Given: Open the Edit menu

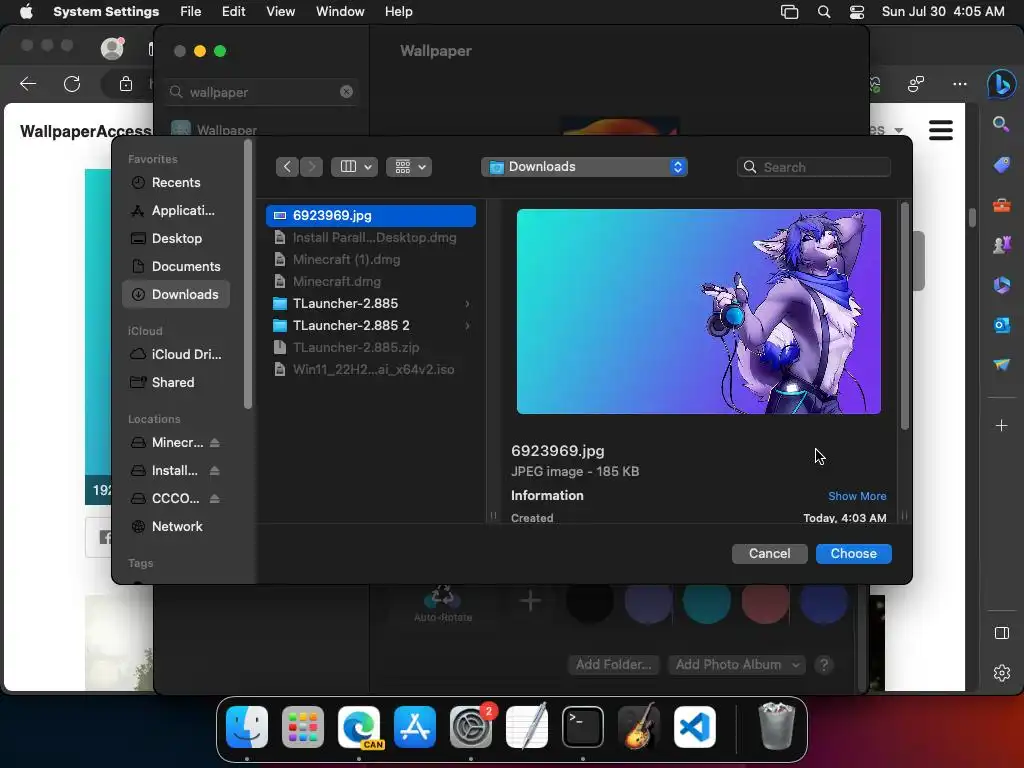Looking at the screenshot, I should coord(234,12).
